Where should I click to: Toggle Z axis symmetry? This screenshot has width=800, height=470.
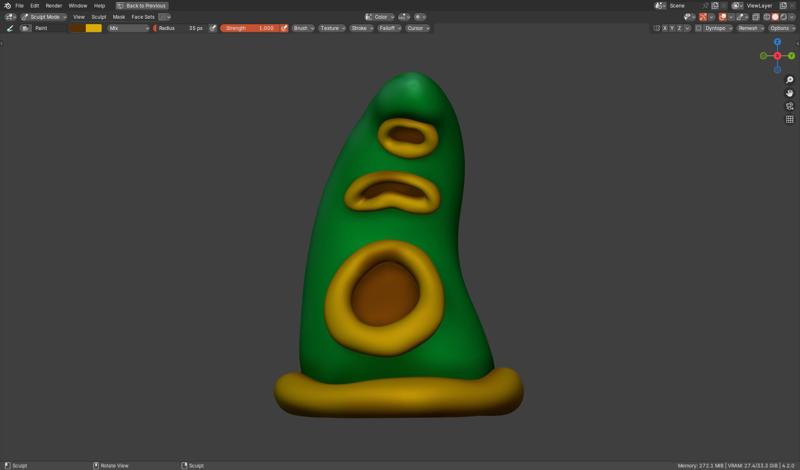[679, 28]
